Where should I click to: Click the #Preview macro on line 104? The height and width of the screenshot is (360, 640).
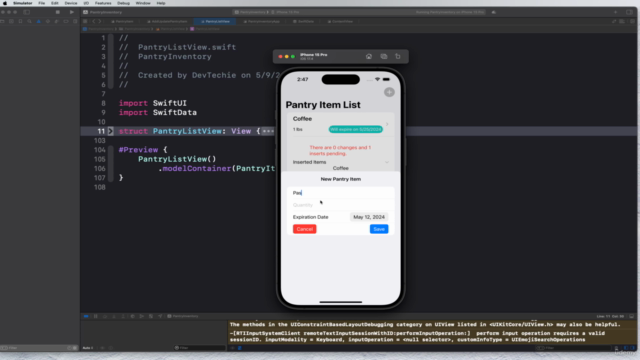[138, 150]
